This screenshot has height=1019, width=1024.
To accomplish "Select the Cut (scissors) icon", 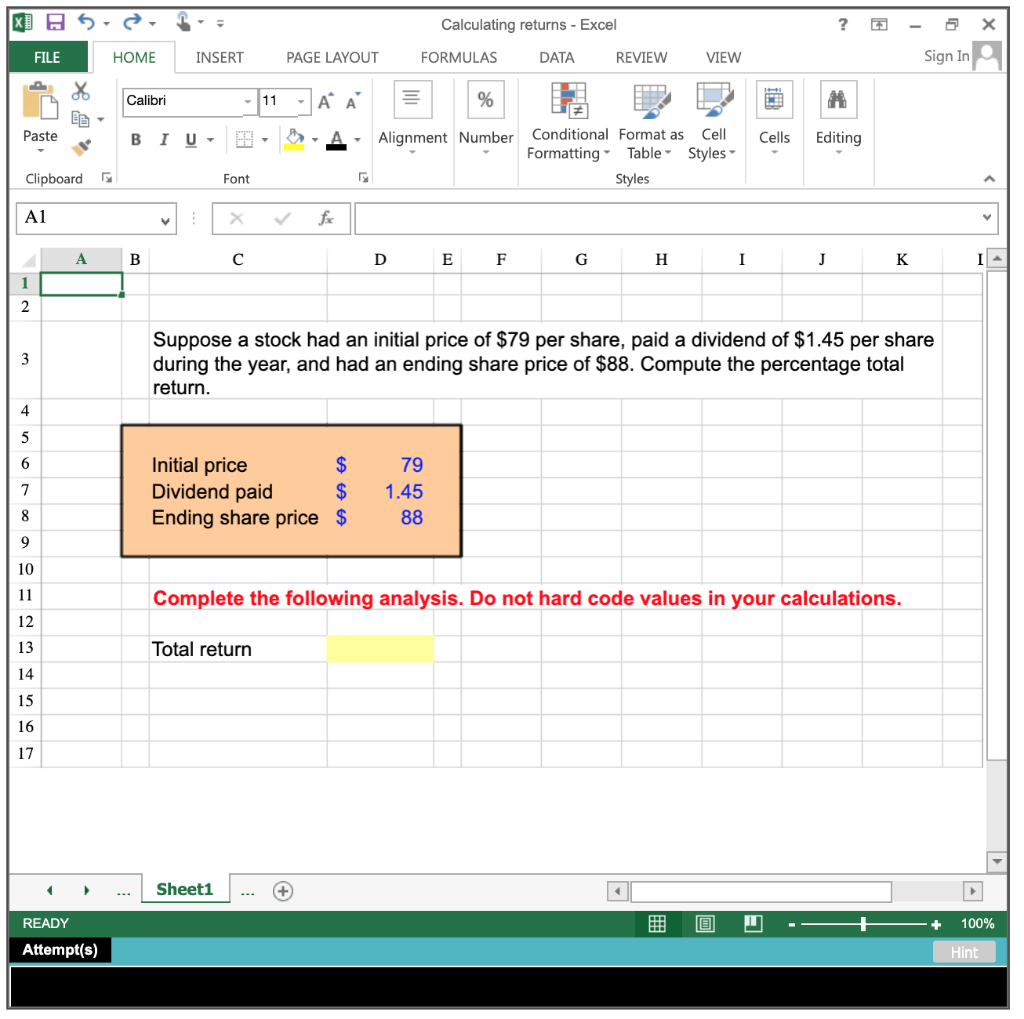I will point(81,92).
